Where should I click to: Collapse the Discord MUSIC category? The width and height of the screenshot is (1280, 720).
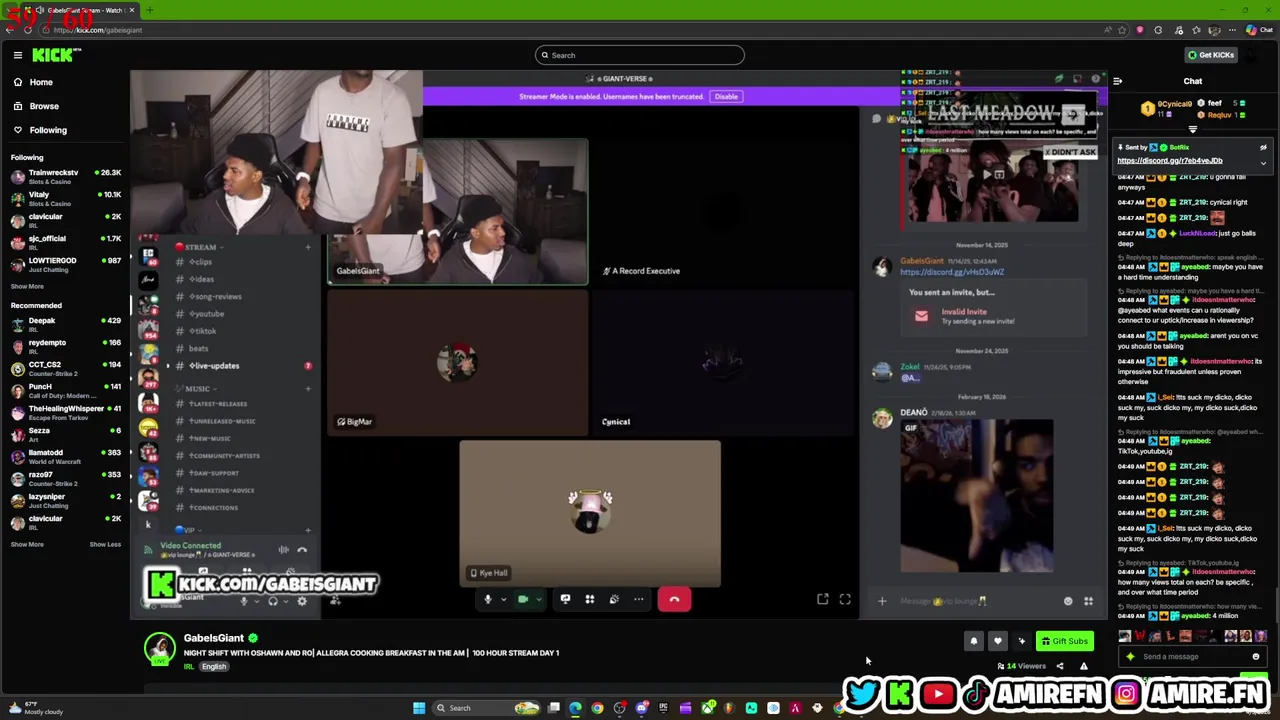195,389
